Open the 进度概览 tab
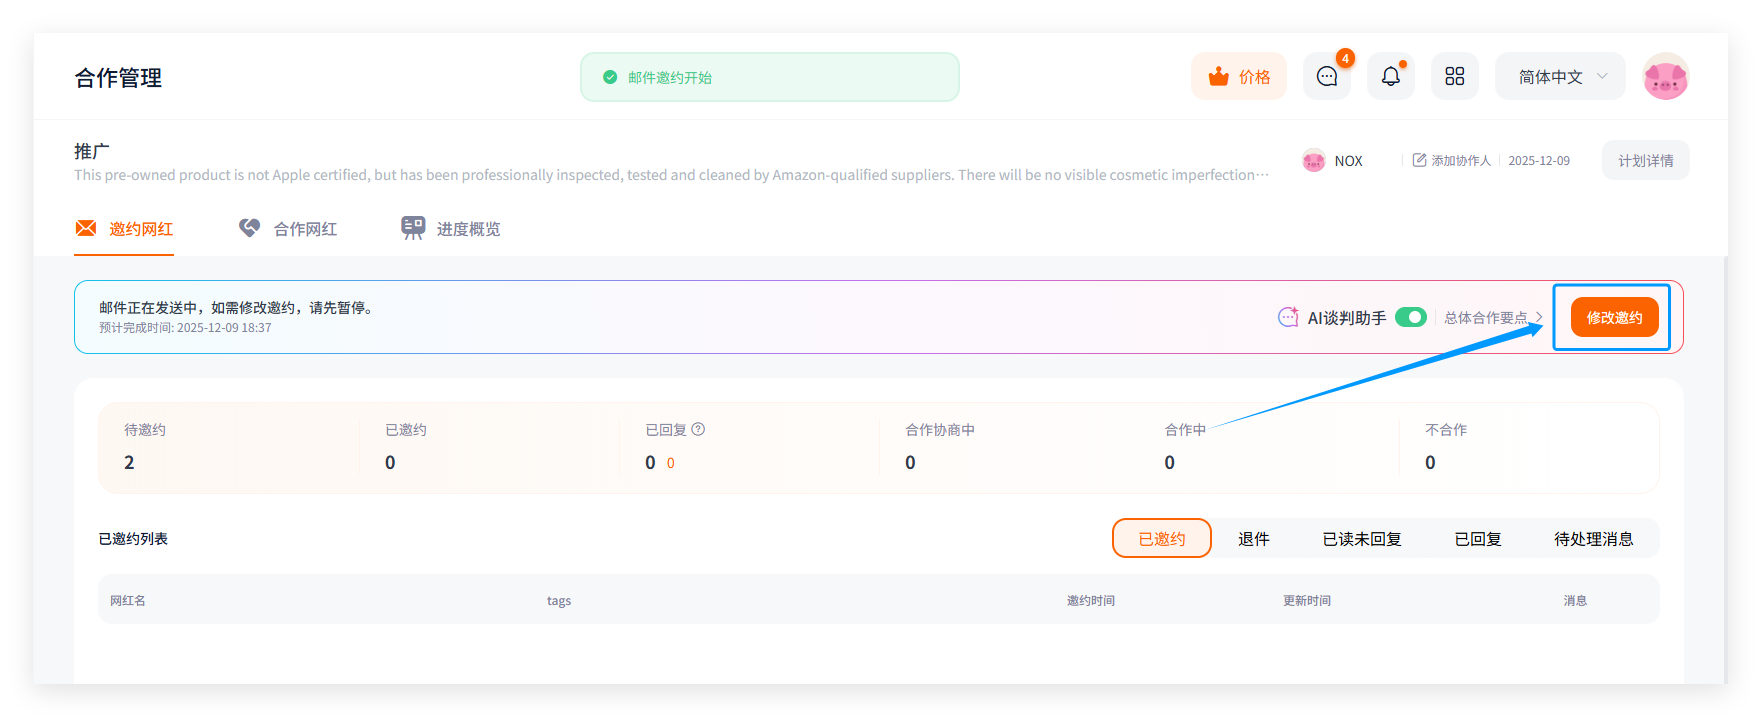This screenshot has width=1761, height=717. [x=450, y=229]
